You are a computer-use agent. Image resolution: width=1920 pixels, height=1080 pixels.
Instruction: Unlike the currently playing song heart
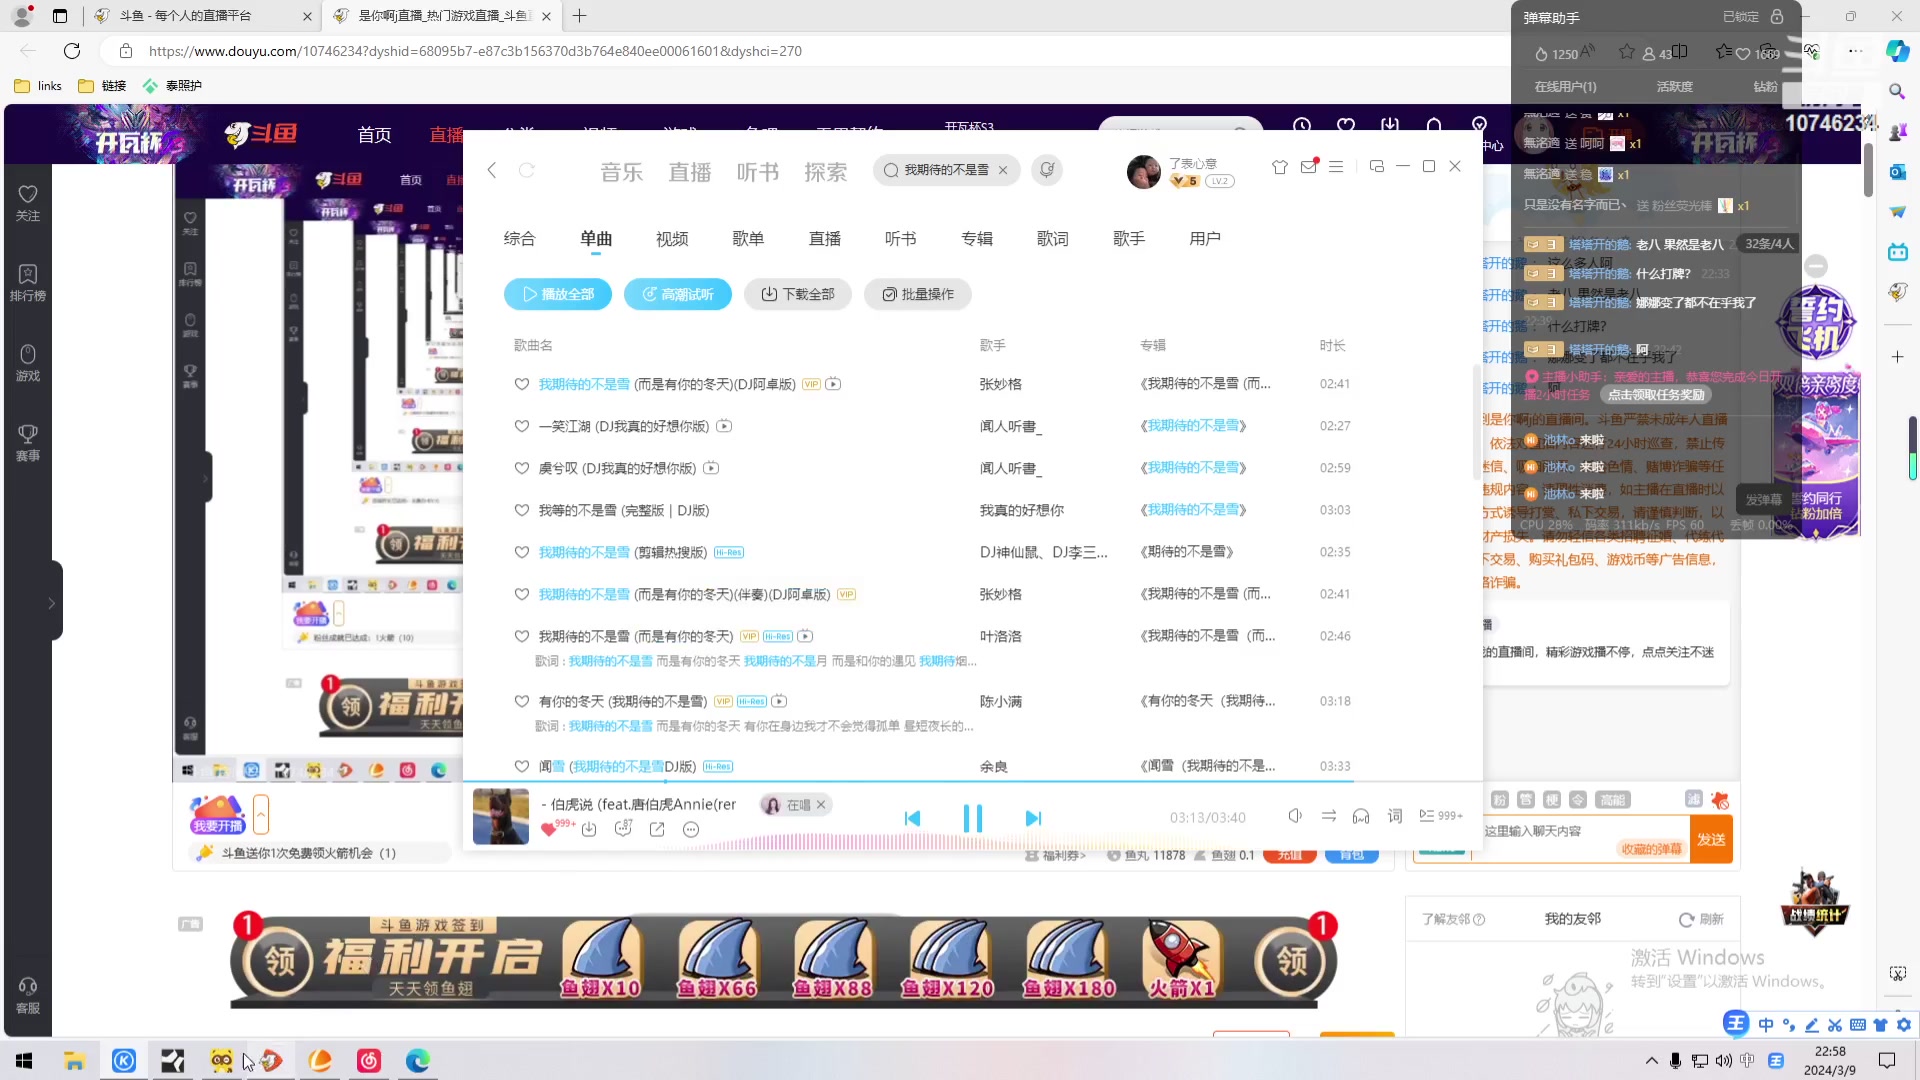(x=548, y=829)
